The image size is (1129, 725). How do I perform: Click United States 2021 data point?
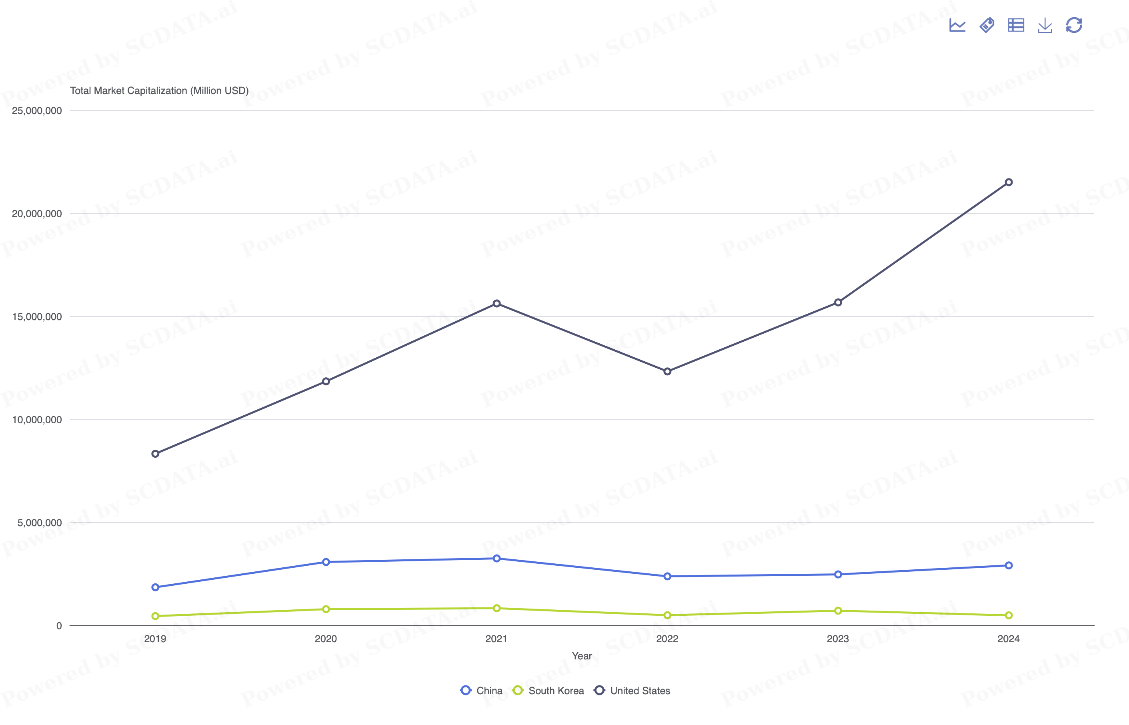coord(497,303)
